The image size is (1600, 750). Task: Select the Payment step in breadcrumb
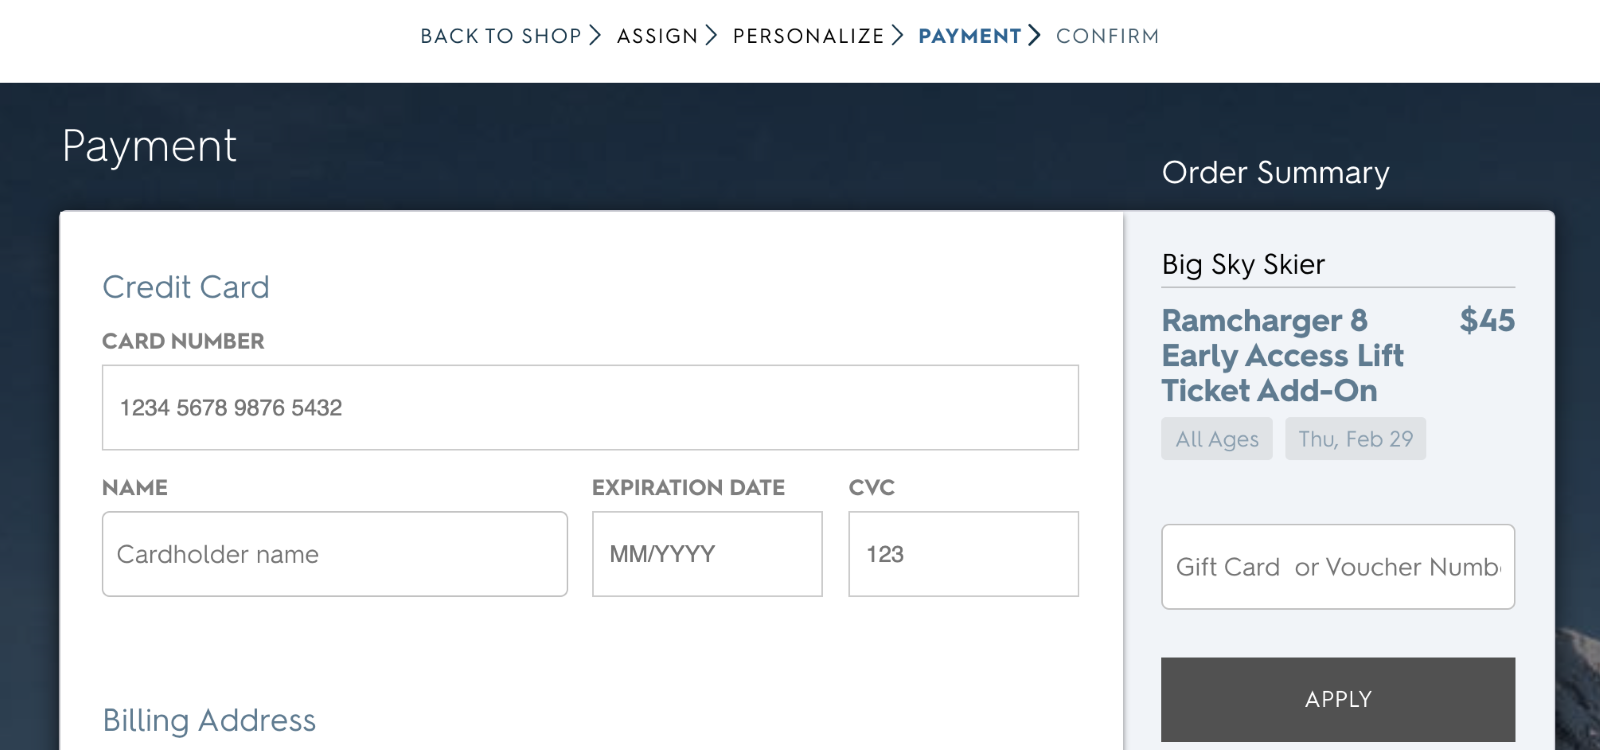[969, 36]
